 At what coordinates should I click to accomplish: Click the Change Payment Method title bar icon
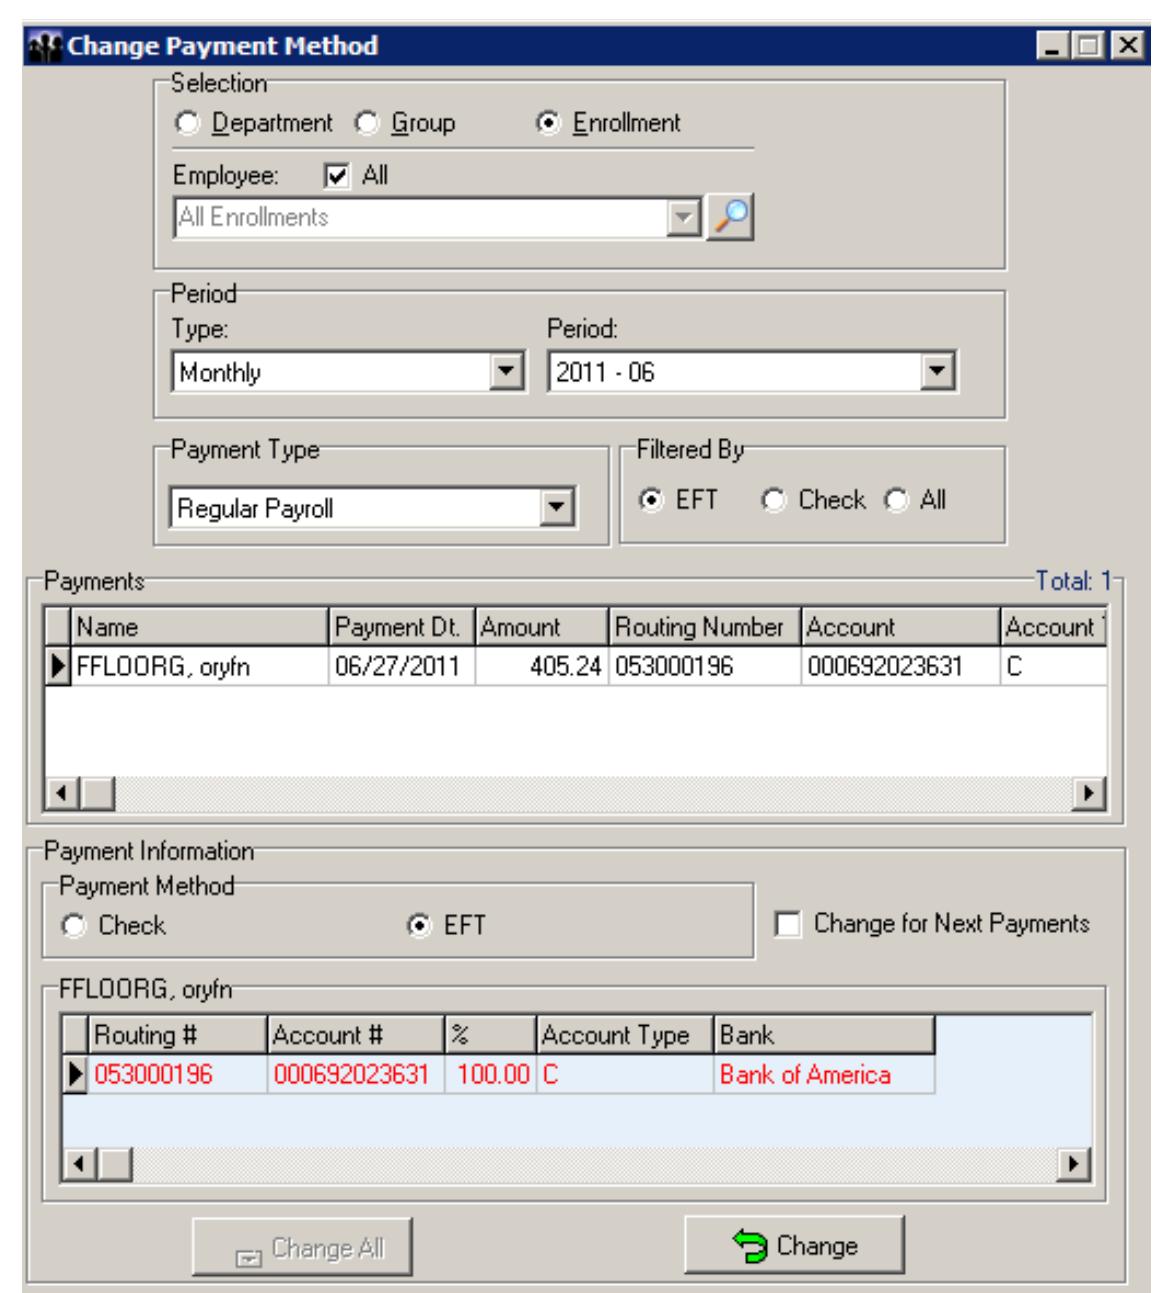coord(46,46)
